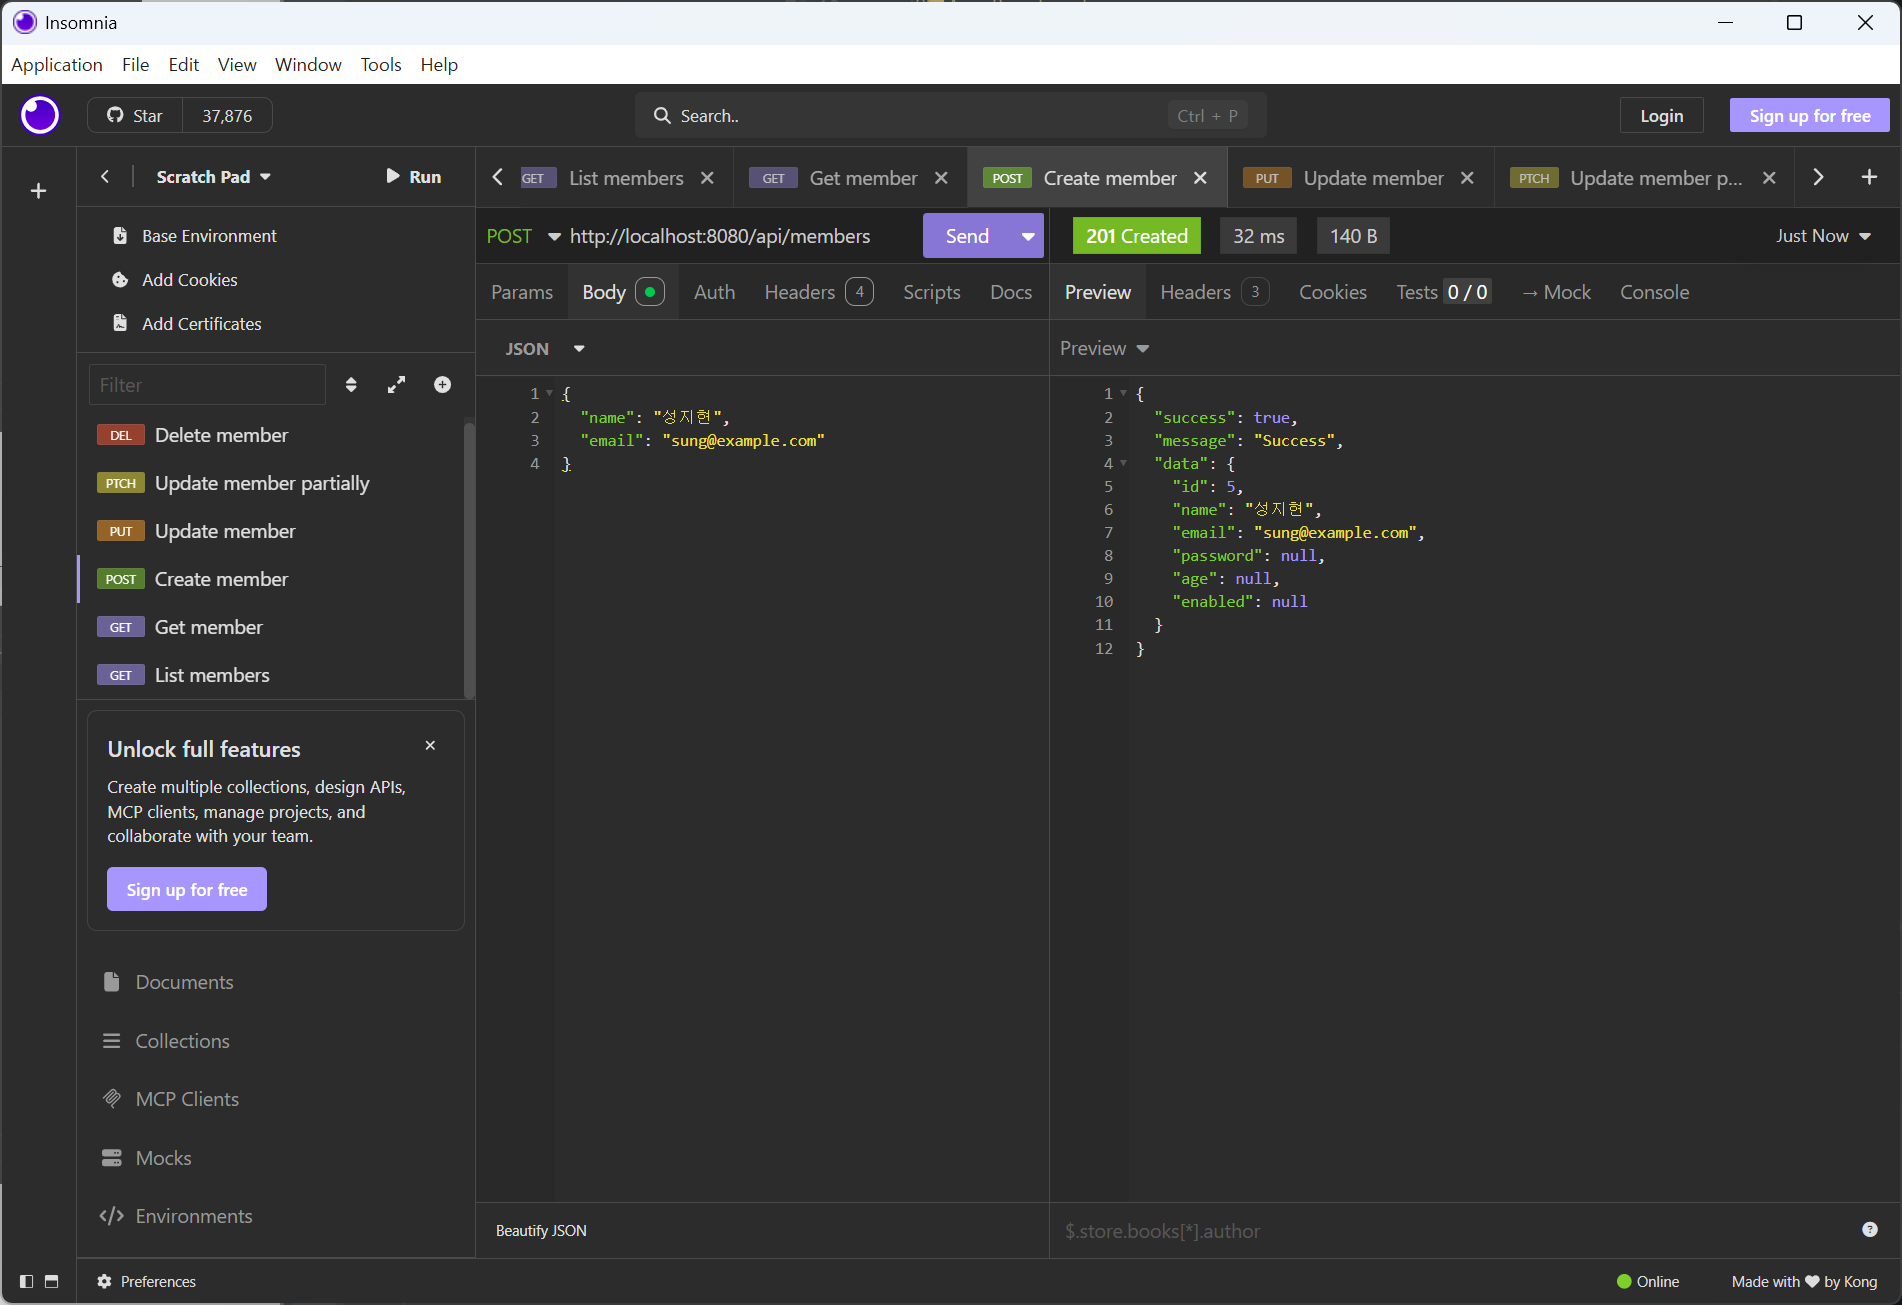Fold JSON request body at line 1
Viewport: 1902px width, 1305px height.
point(549,394)
